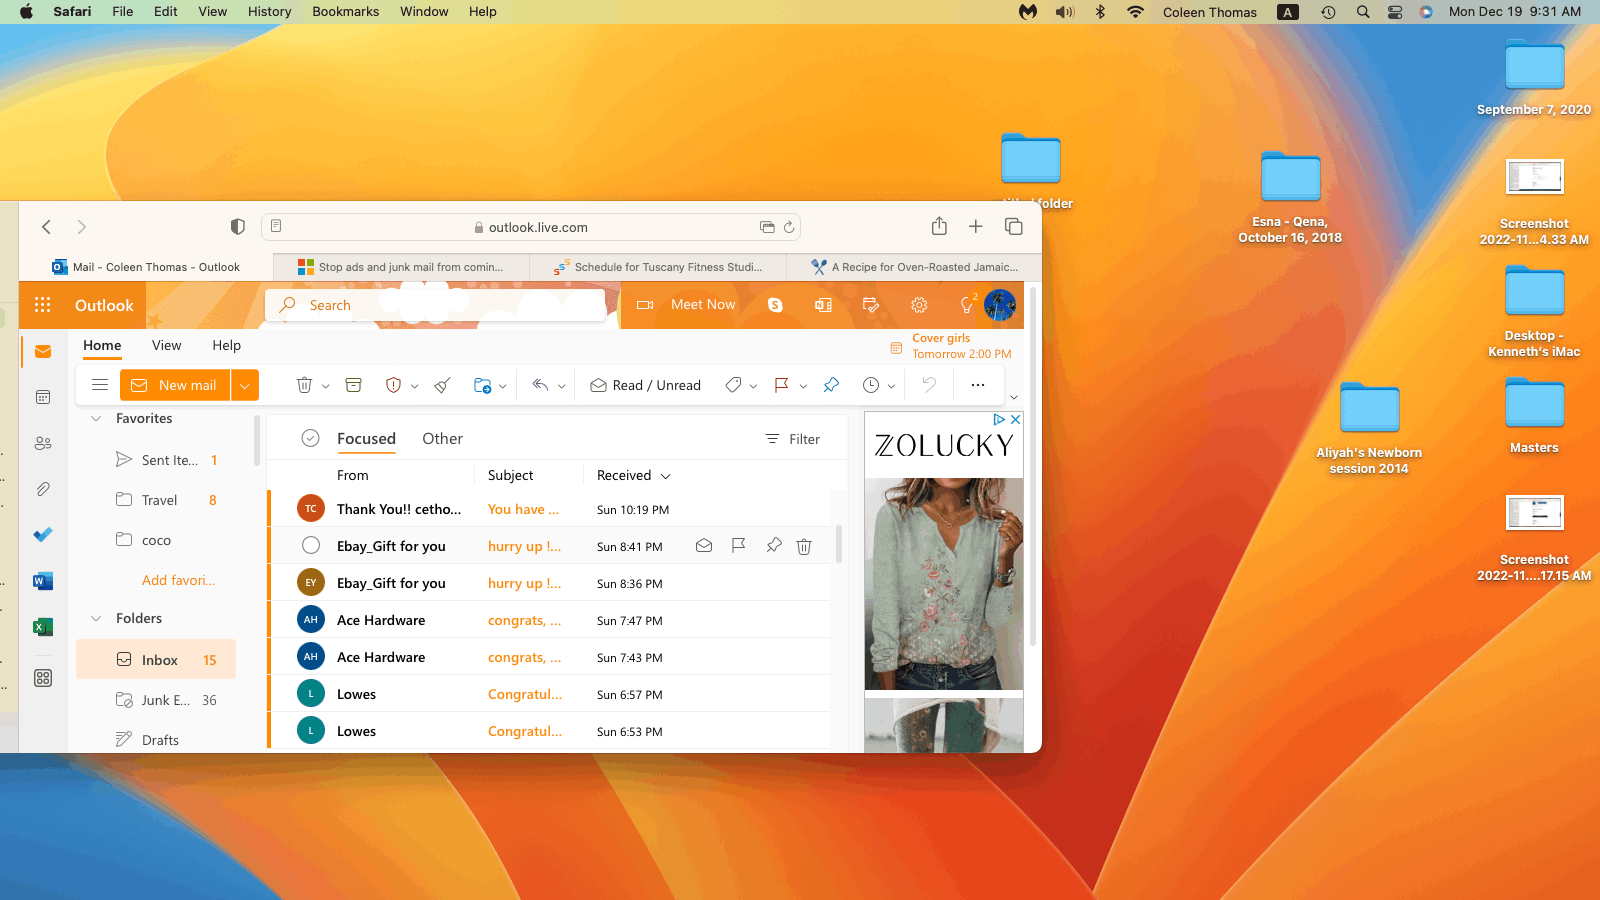Launch Excel from the Outlook sidebar

coord(43,627)
